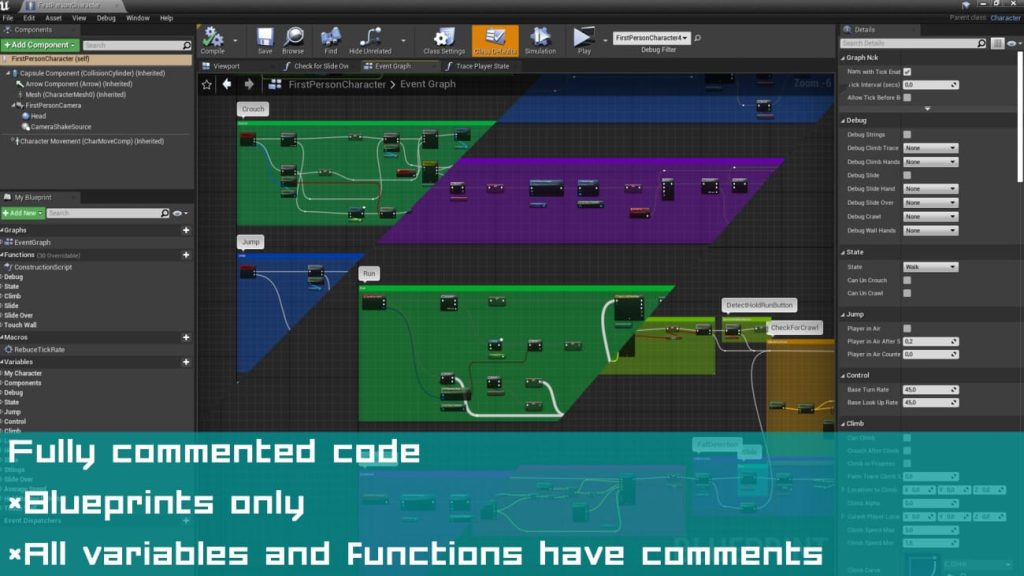1024x576 pixels.
Task: Click the Add New button in My Blueprint
Action: tap(23, 213)
